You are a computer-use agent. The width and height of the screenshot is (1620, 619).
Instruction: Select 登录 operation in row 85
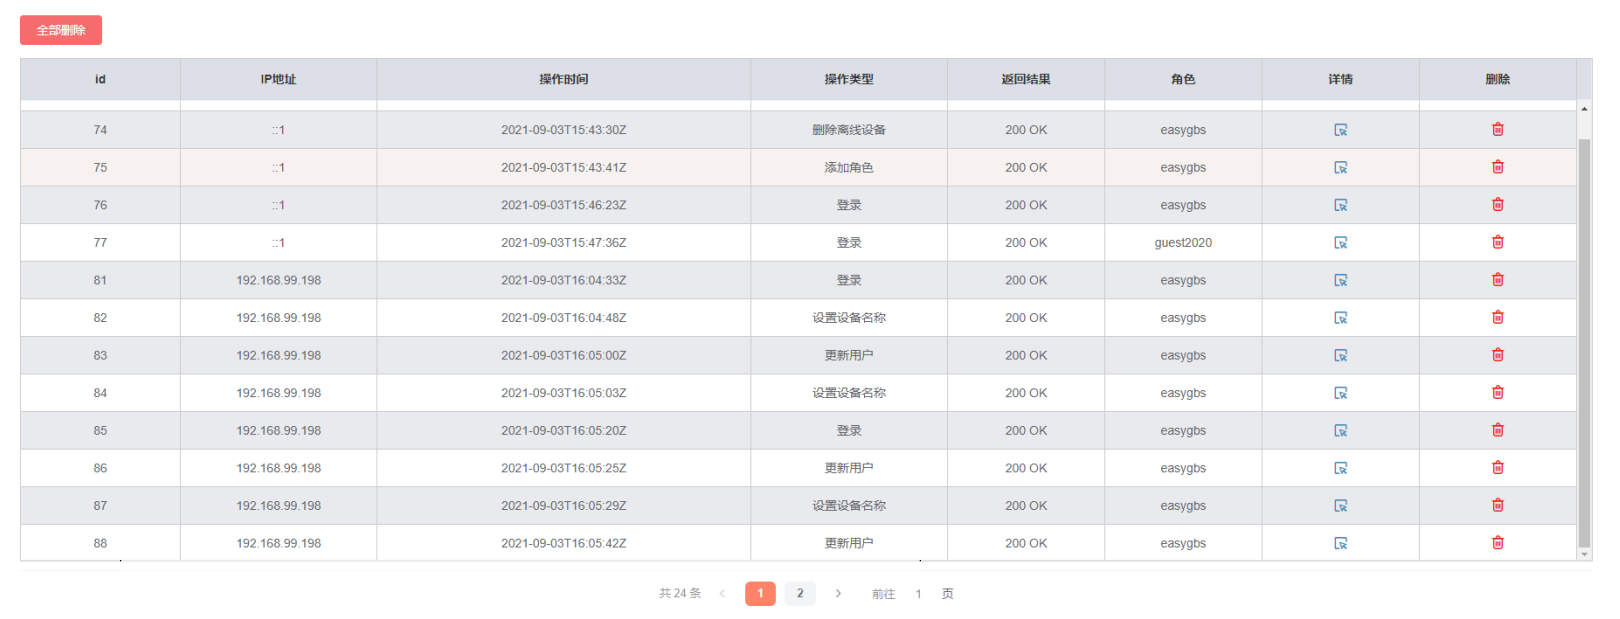(x=849, y=431)
